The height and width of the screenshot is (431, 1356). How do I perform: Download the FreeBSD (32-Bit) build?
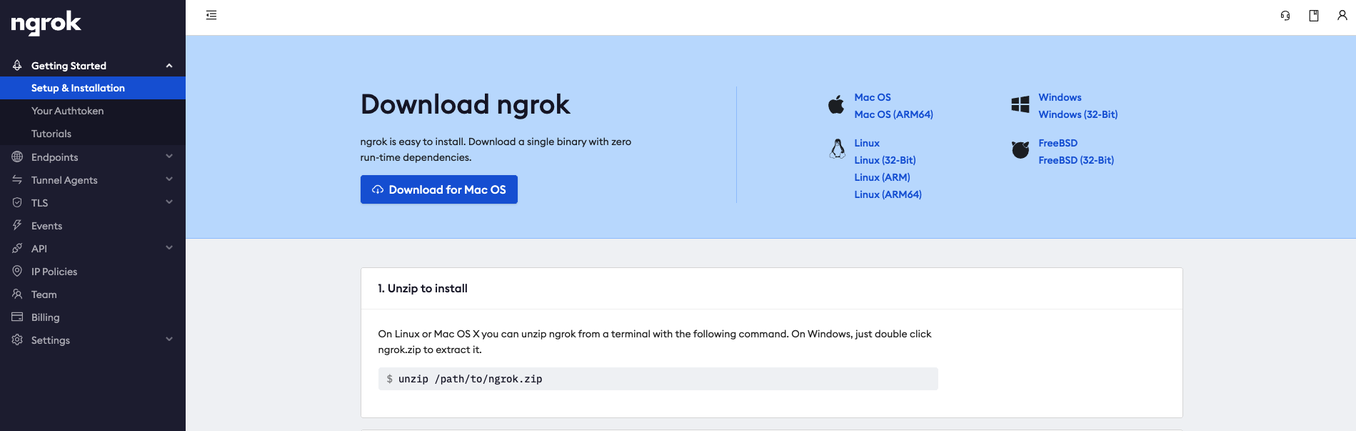tap(1076, 161)
